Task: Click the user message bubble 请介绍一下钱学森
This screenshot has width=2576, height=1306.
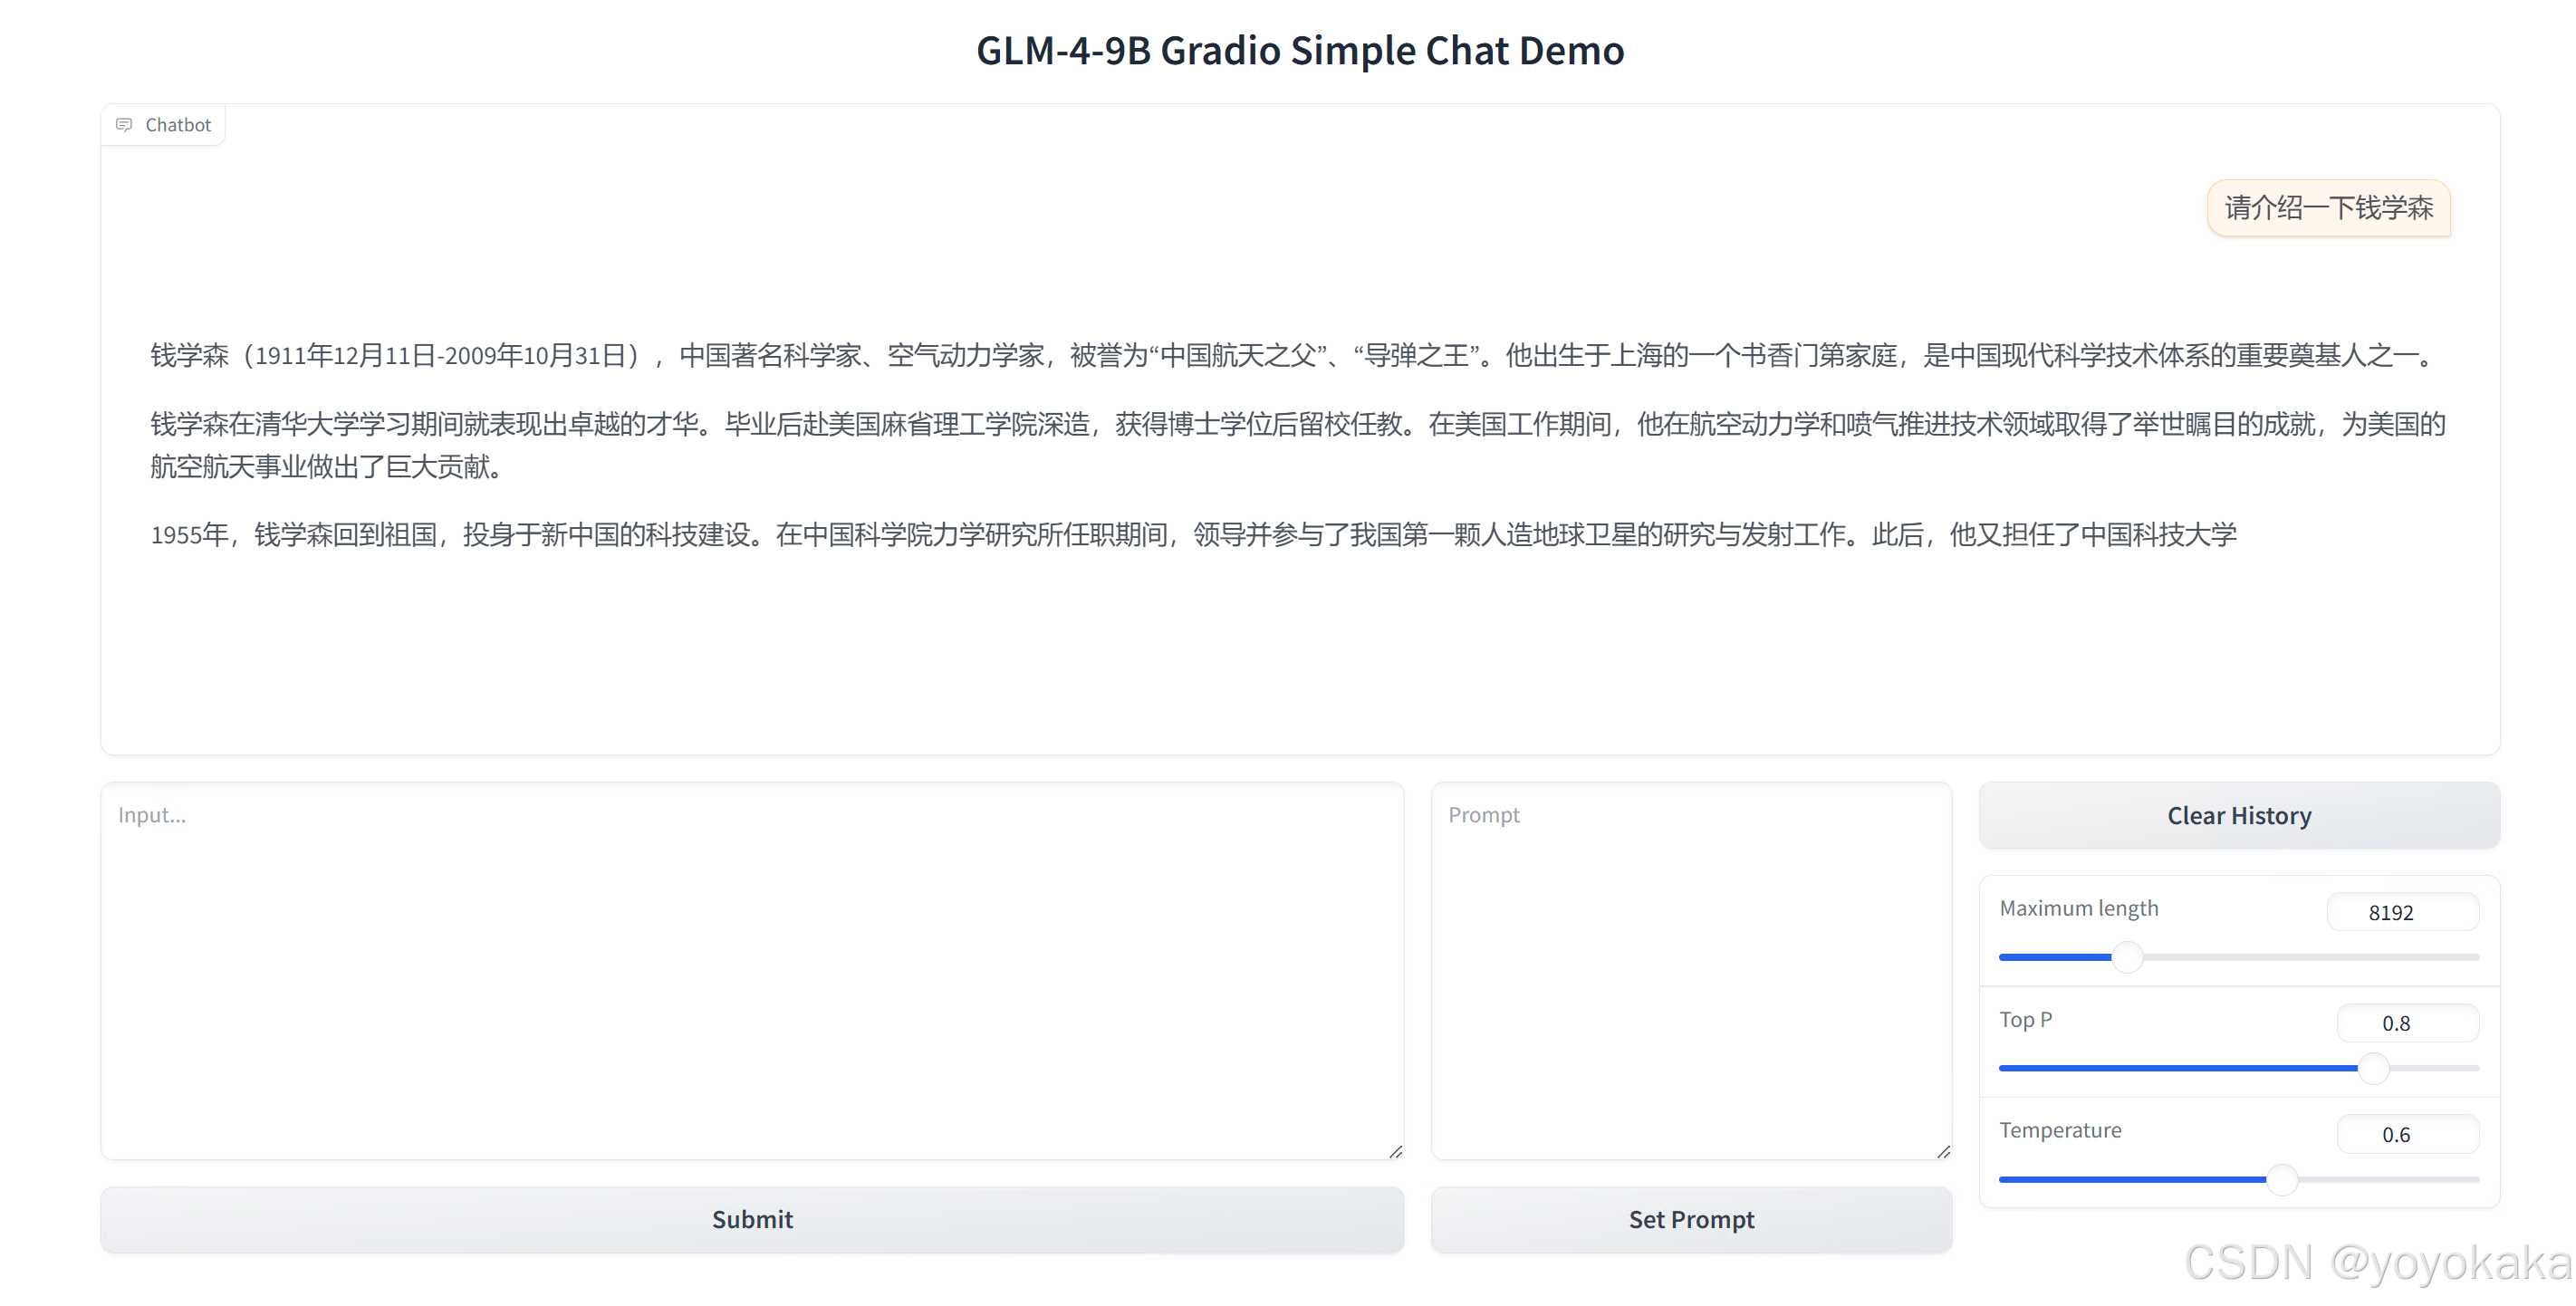Action: click(x=2328, y=208)
